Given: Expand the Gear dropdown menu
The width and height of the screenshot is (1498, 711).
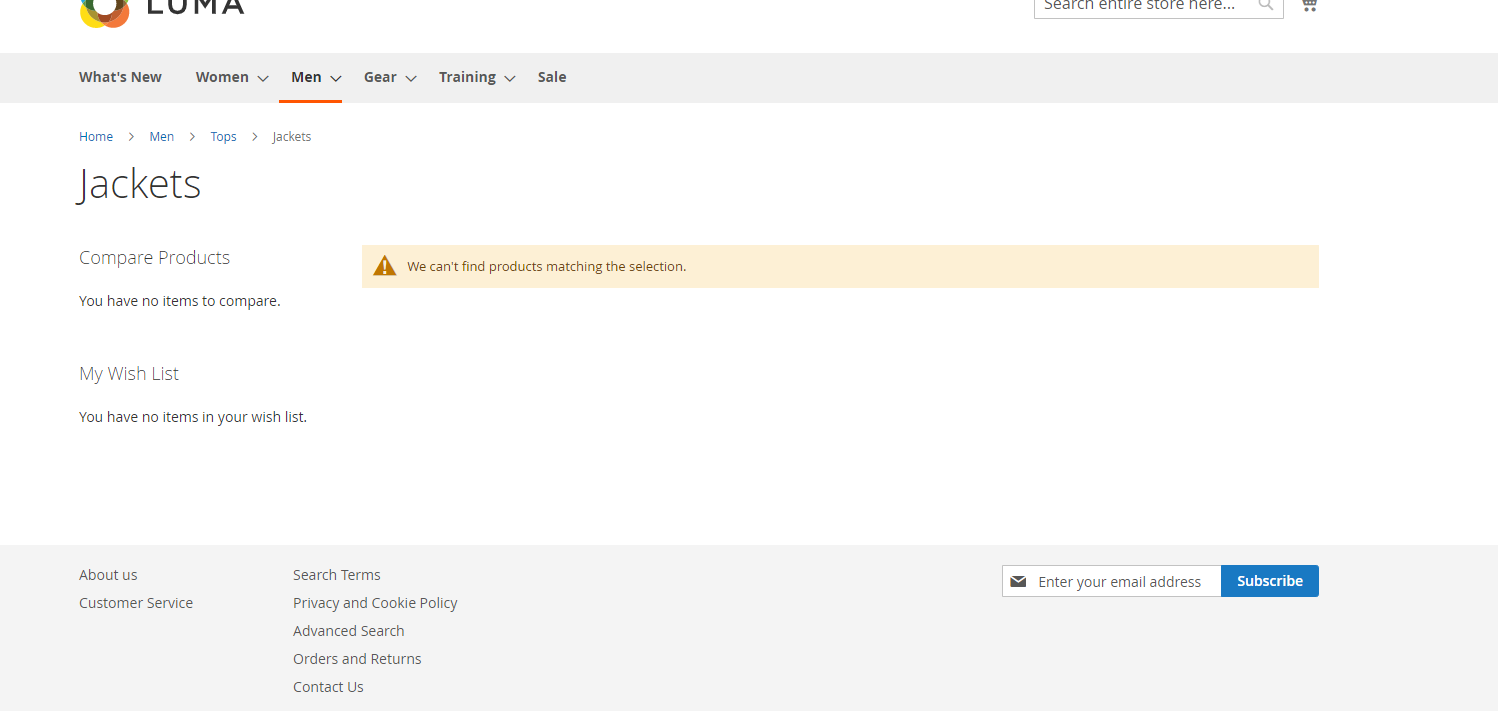Looking at the screenshot, I should [x=389, y=77].
